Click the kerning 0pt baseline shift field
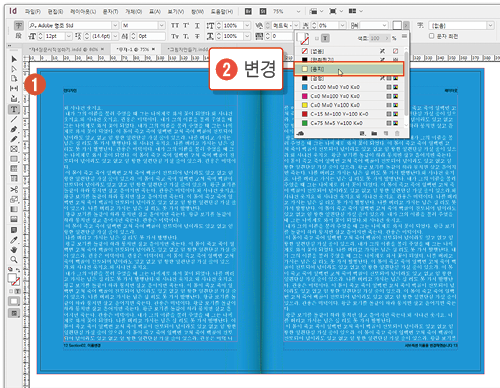The image size is (500, 388). click(x=151, y=36)
